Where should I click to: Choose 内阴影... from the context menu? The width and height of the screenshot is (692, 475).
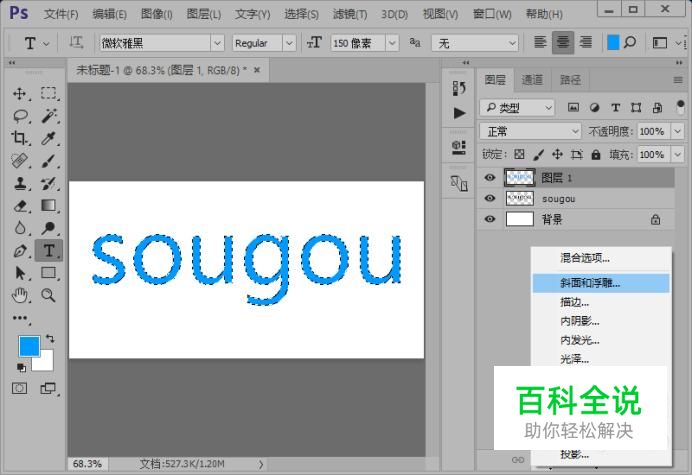click(x=601, y=321)
